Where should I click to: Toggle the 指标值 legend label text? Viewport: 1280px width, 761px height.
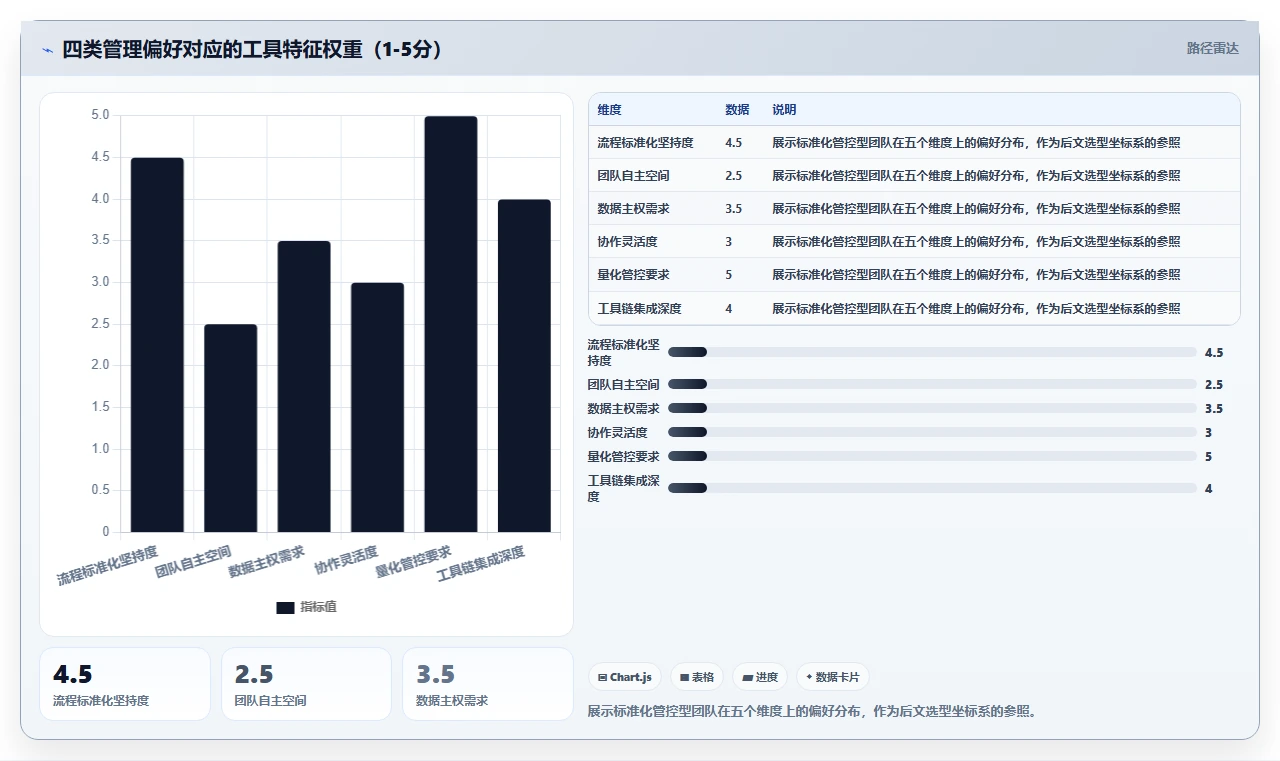coord(319,607)
